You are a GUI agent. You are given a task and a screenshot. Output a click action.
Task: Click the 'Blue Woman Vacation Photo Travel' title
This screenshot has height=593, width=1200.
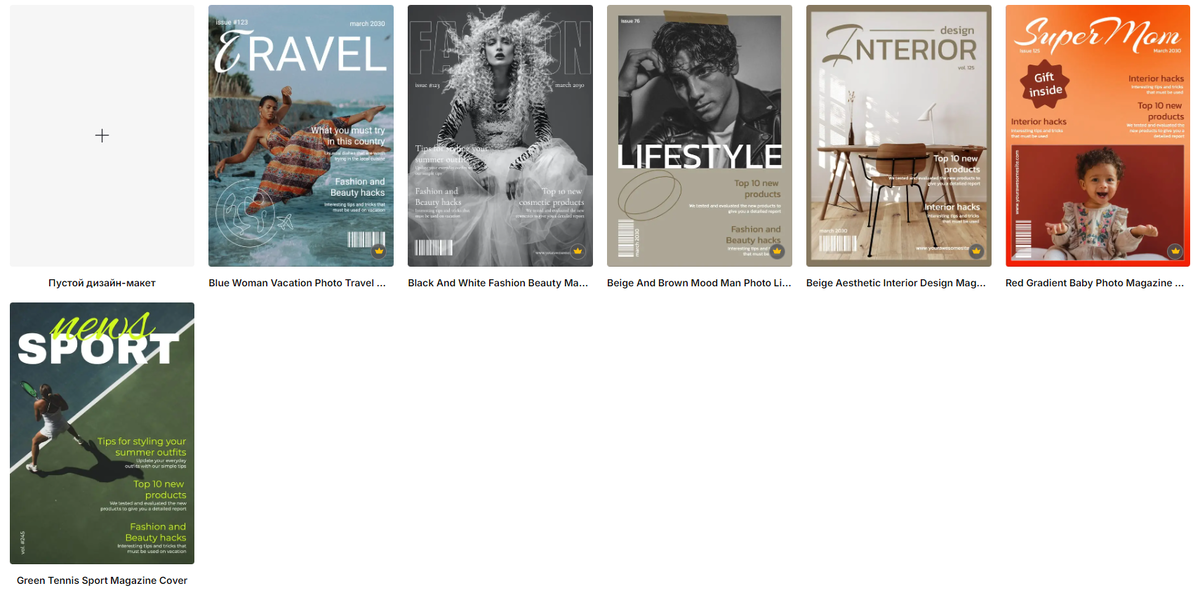point(297,283)
